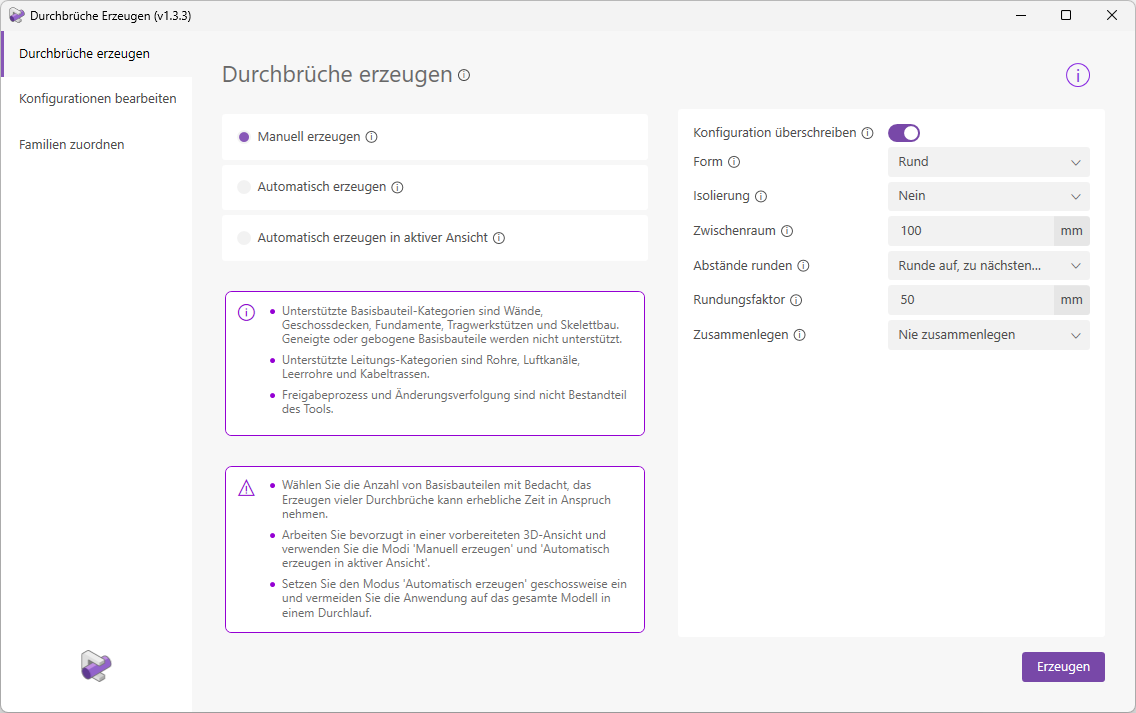Image resolution: width=1136 pixels, height=713 pixels.
Task: Click the app logo in the bottom-left corner
Action: 97,666
